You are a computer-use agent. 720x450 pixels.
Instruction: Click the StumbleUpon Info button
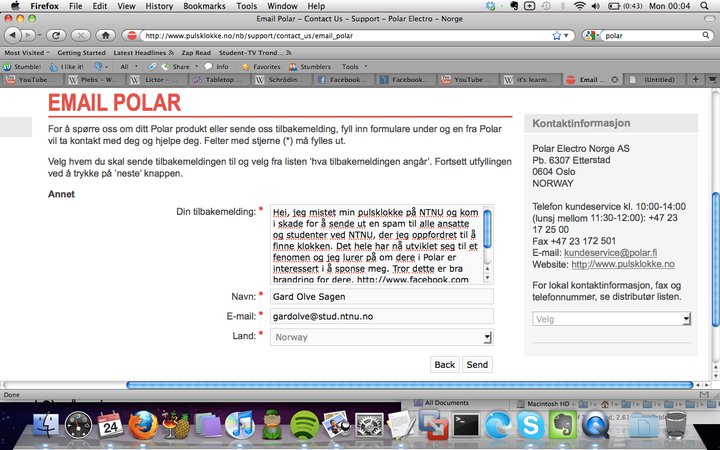pyautogui.click(x=217, y=67)
